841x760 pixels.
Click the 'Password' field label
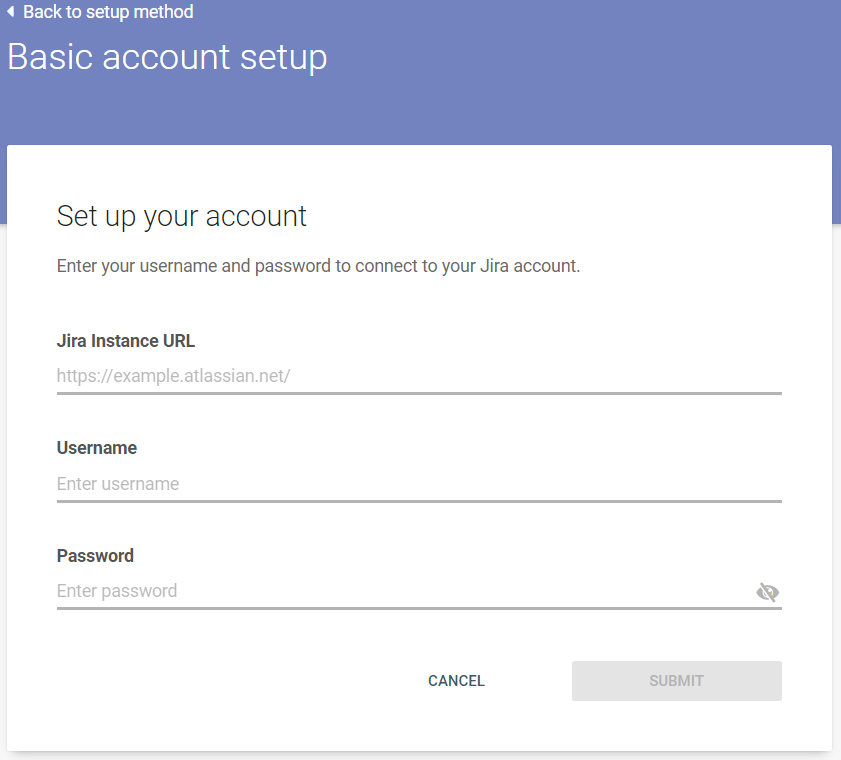coord(95,555)
